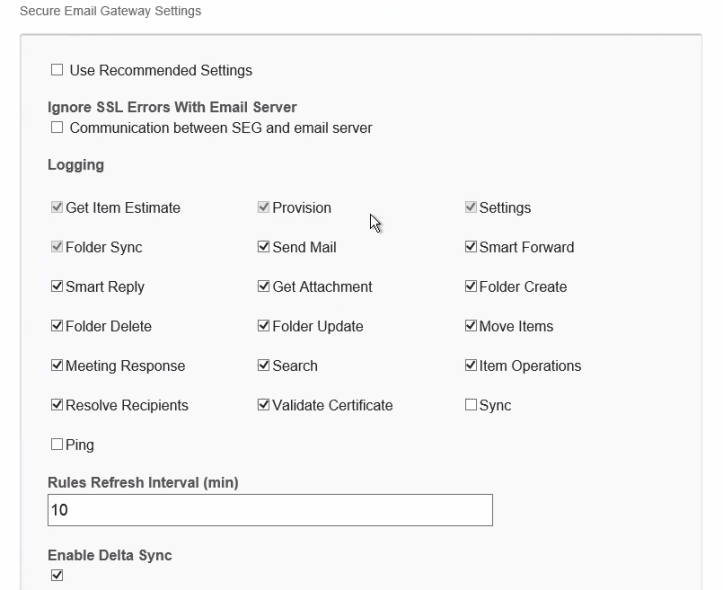Click the greyed Get Item Estimate checkbox
This screenshot has width=723, height=590.
tap(56, 208)
